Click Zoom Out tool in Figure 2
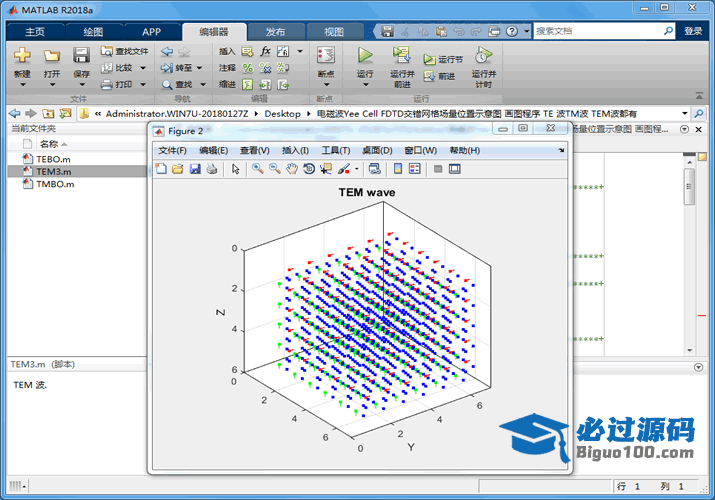This screenshot has width=715, height=500. point(275,169)
